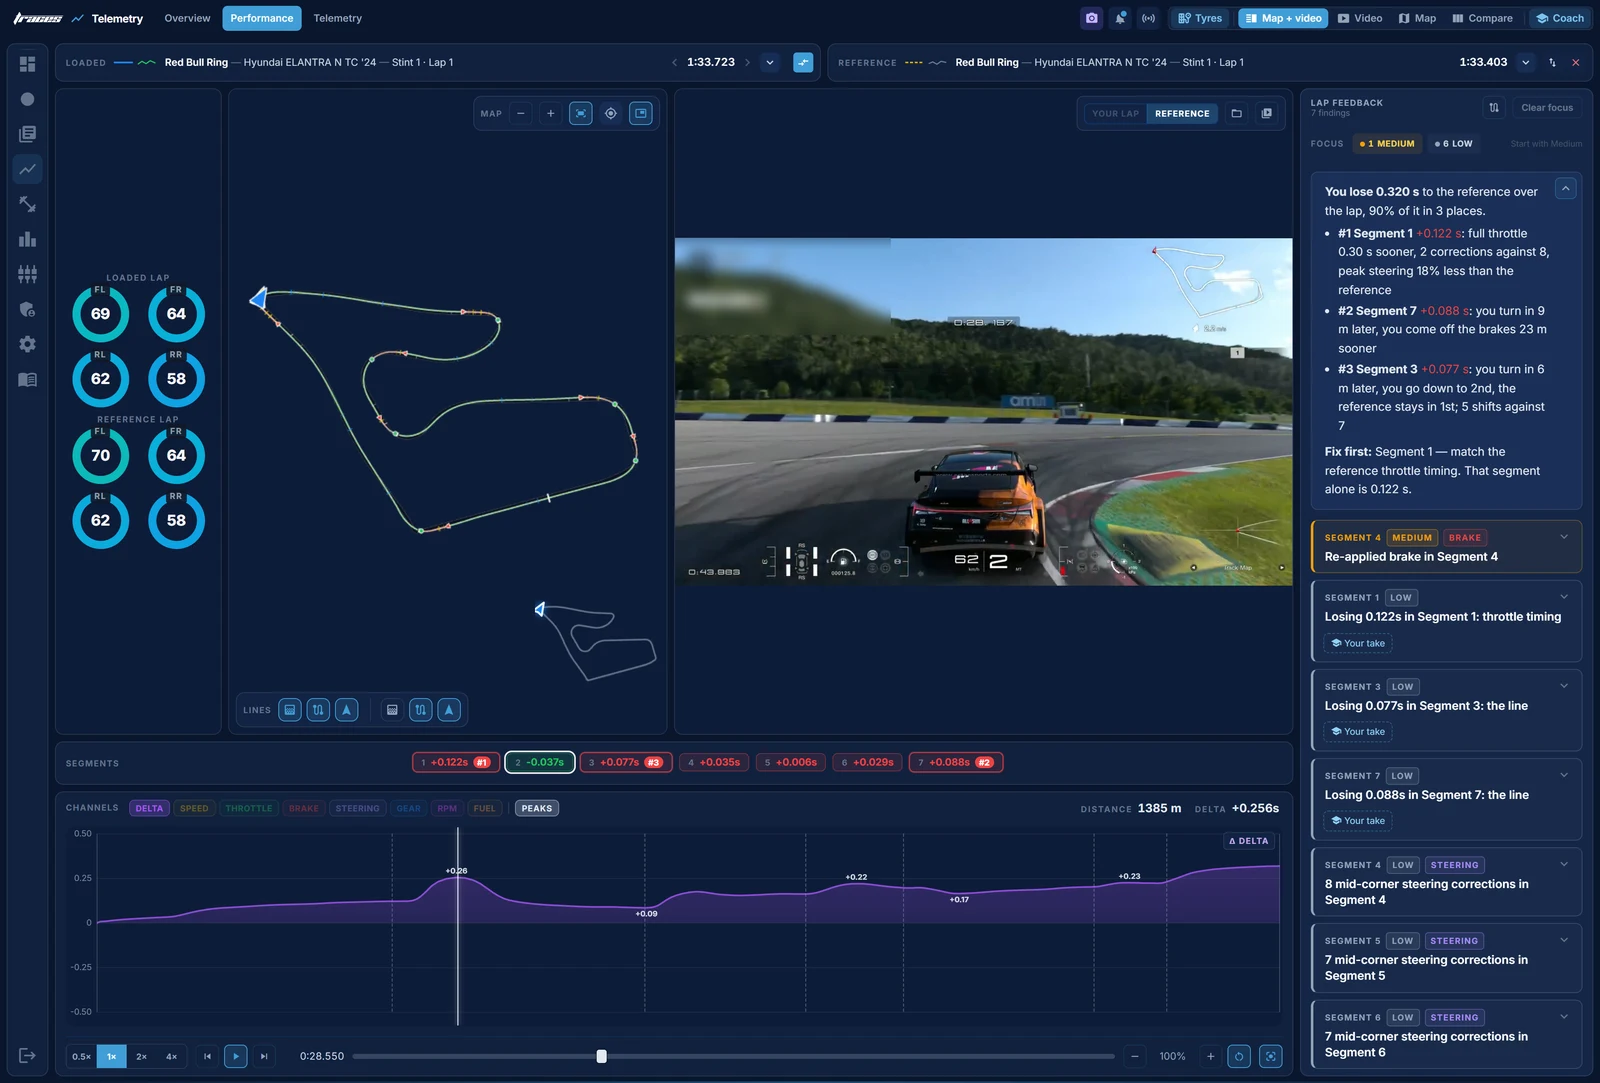The width and height of the screenshot is (1600, 1083).
Task: Collapse the lap feedback summary card
Action: click(1566, 188)
